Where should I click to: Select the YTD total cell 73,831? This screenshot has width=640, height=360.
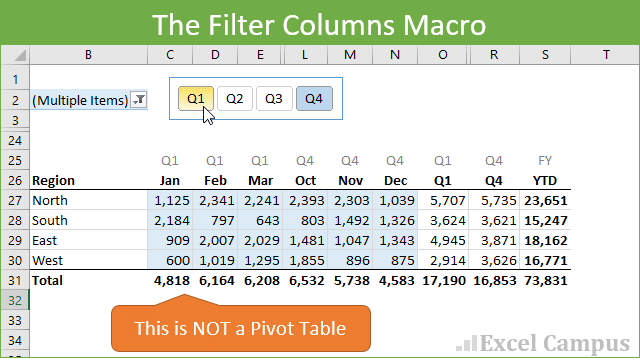(545, 280)
